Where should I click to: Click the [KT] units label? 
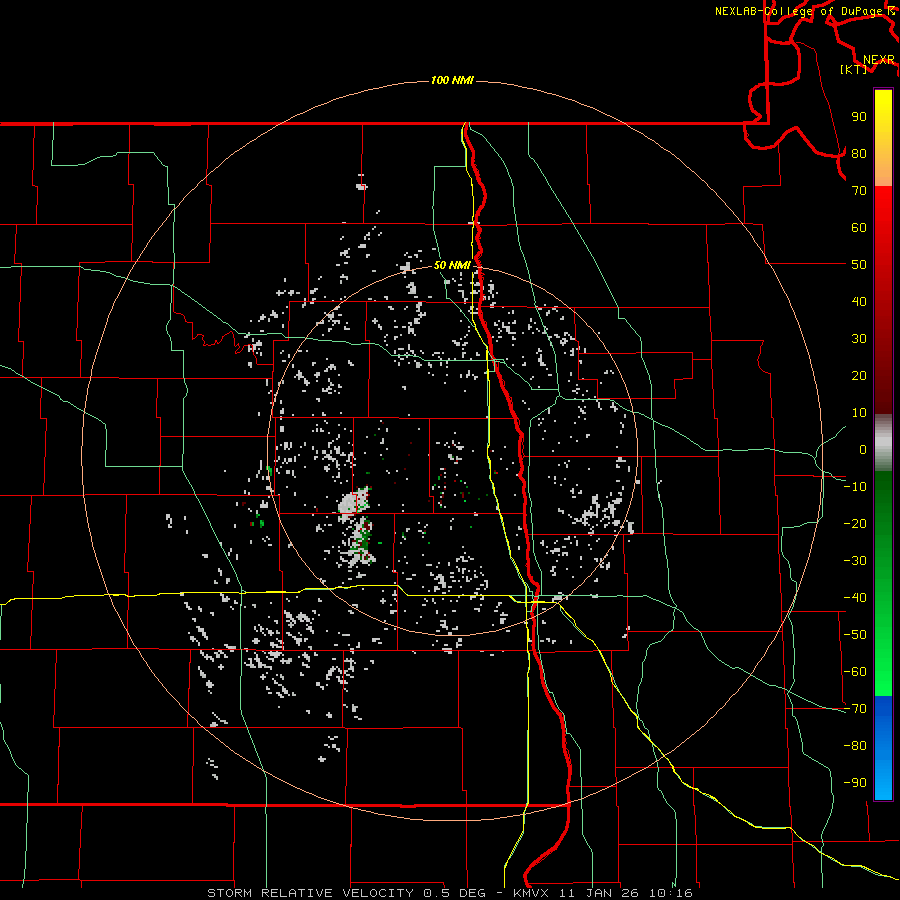(x=854, y=69)
